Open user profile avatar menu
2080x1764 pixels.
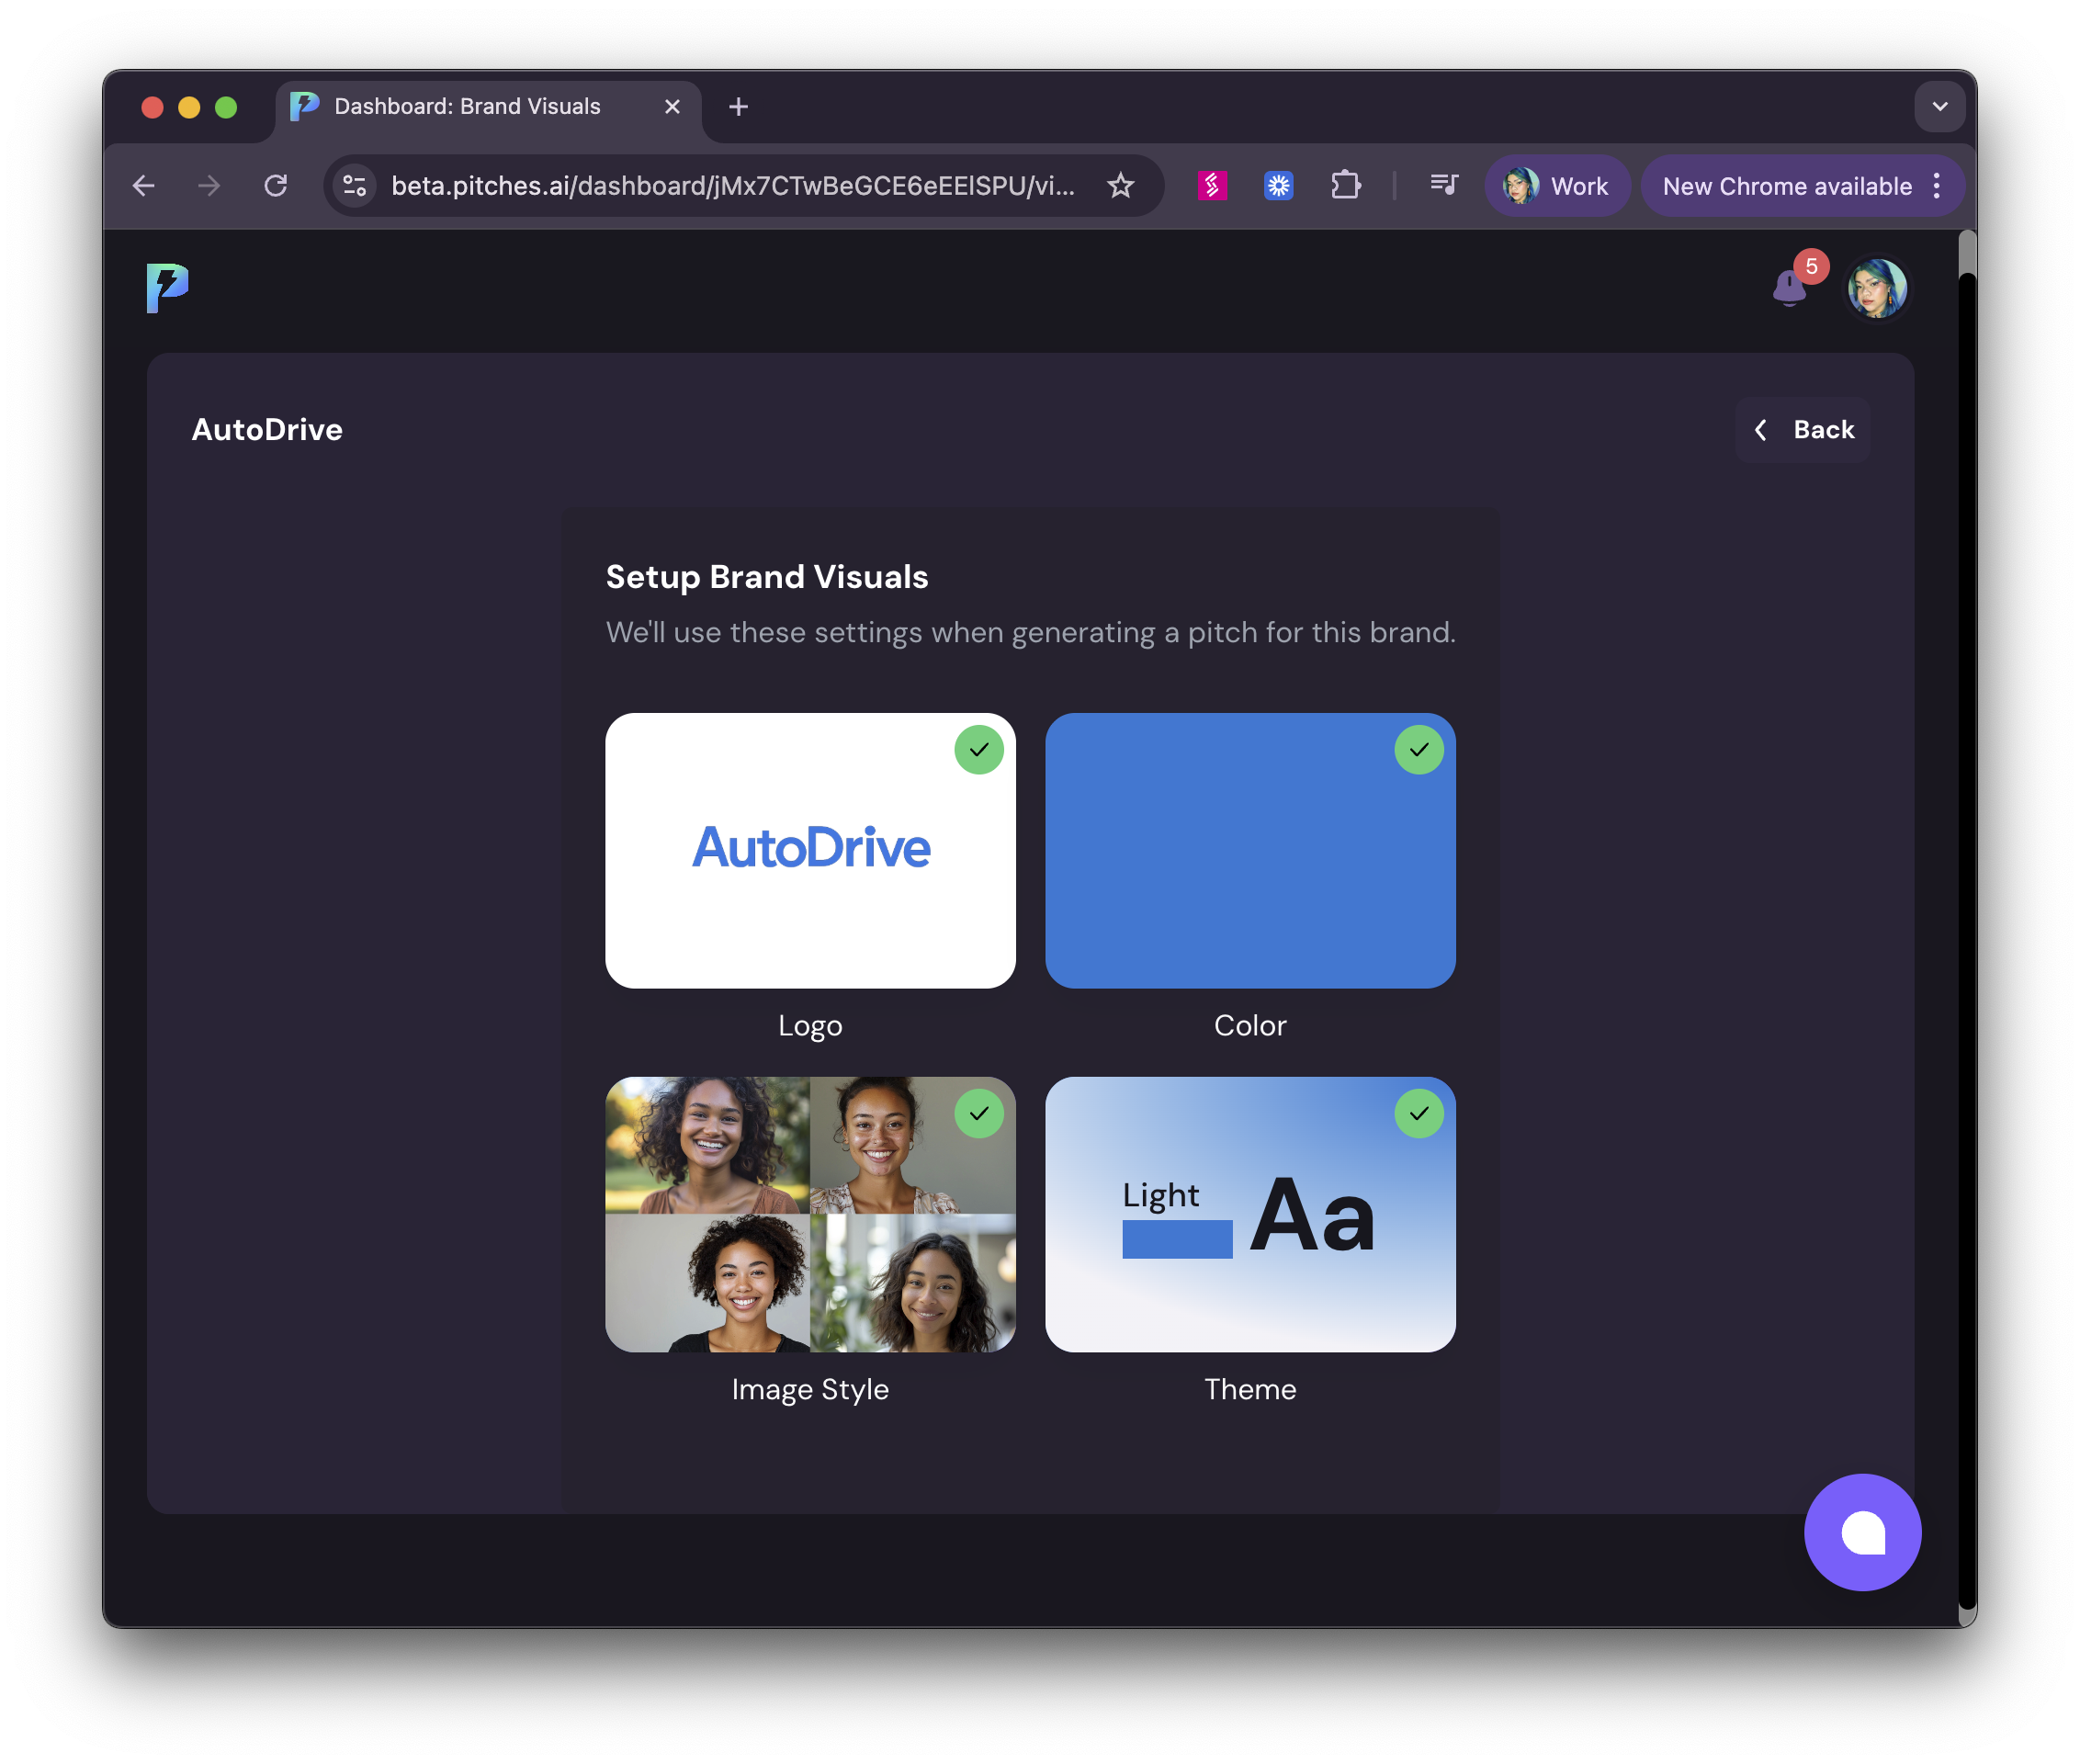pos(1876,289)
